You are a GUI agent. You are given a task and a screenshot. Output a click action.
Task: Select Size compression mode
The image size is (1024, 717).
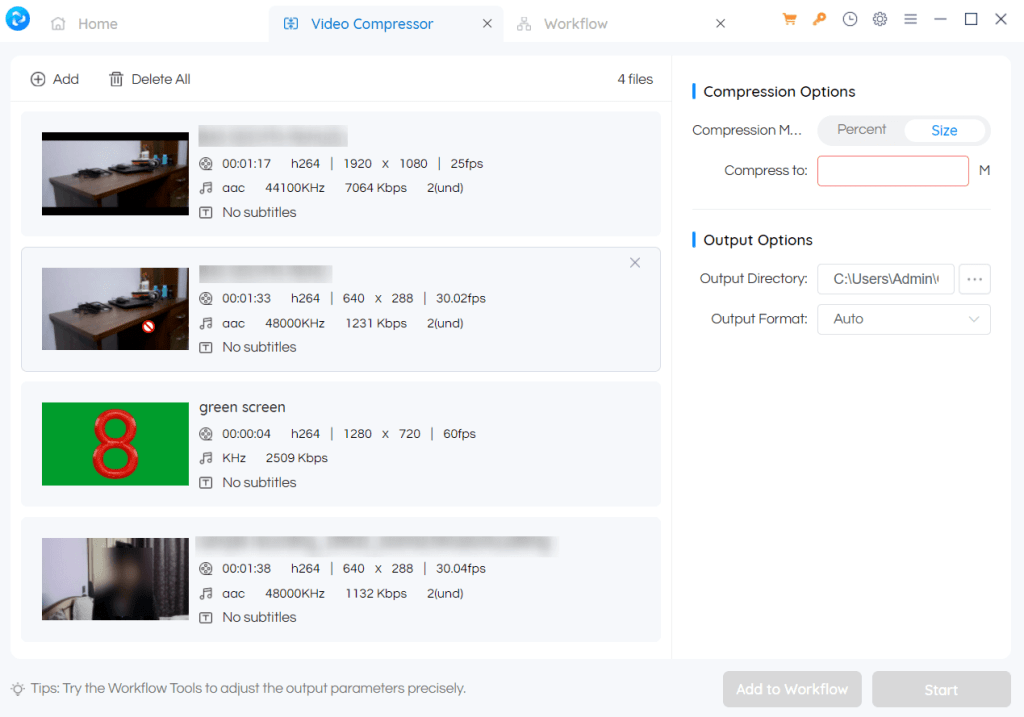point(944,130)
